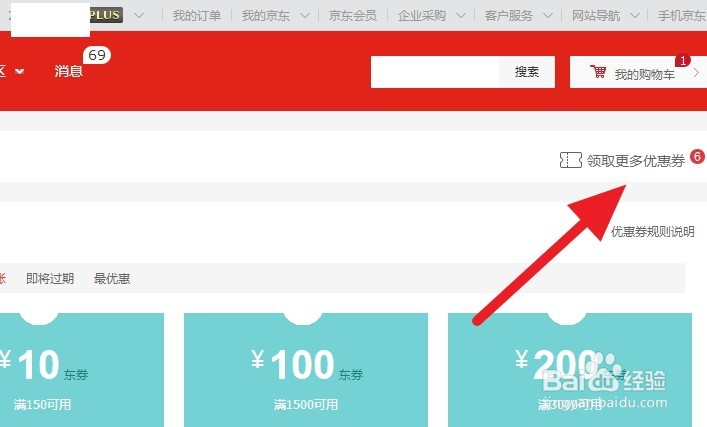Click the 搜索 search button
This screenshot has width=707, height=427.
pyautogui.click(x=527, y=72)
